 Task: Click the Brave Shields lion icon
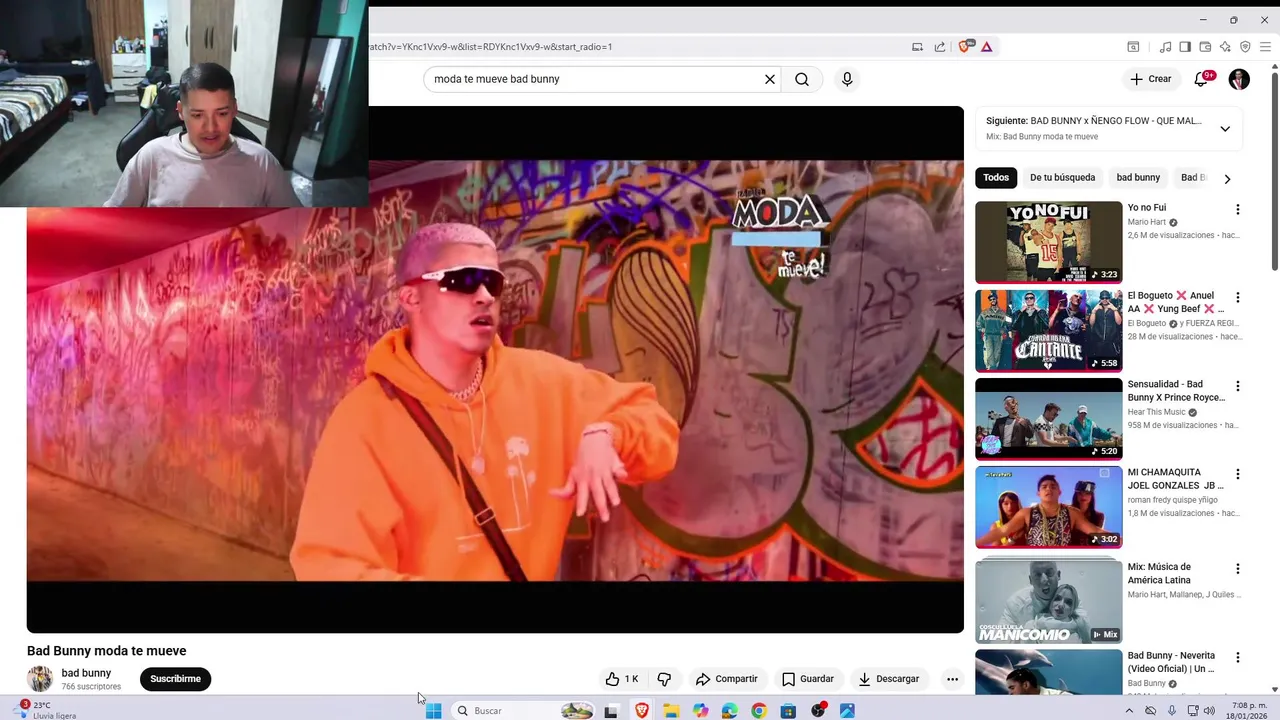965,47
